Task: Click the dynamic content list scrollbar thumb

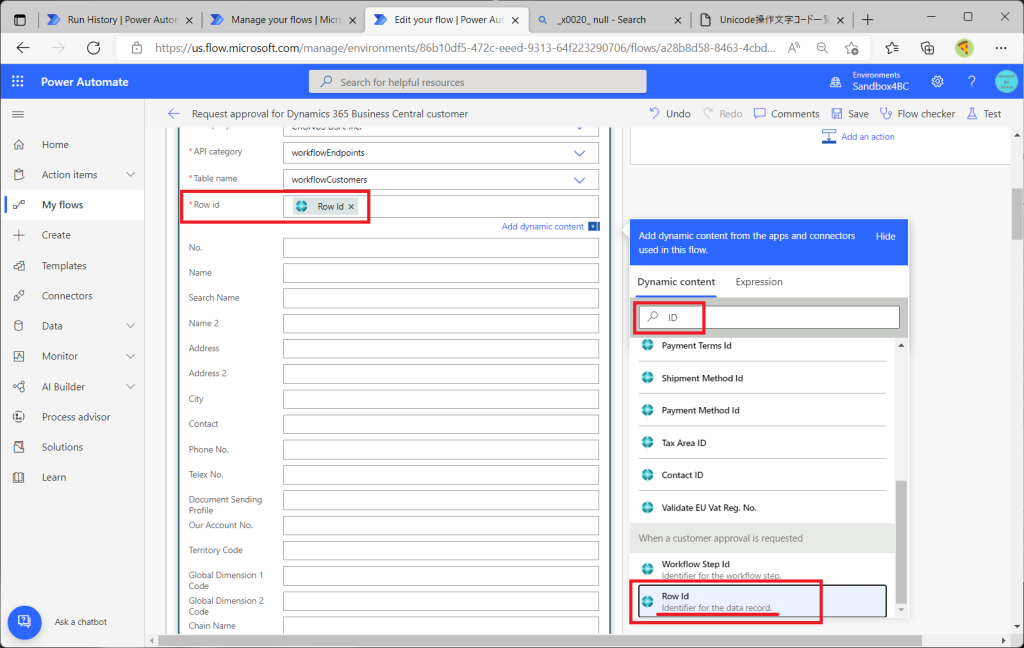Action: pos(901,542)
